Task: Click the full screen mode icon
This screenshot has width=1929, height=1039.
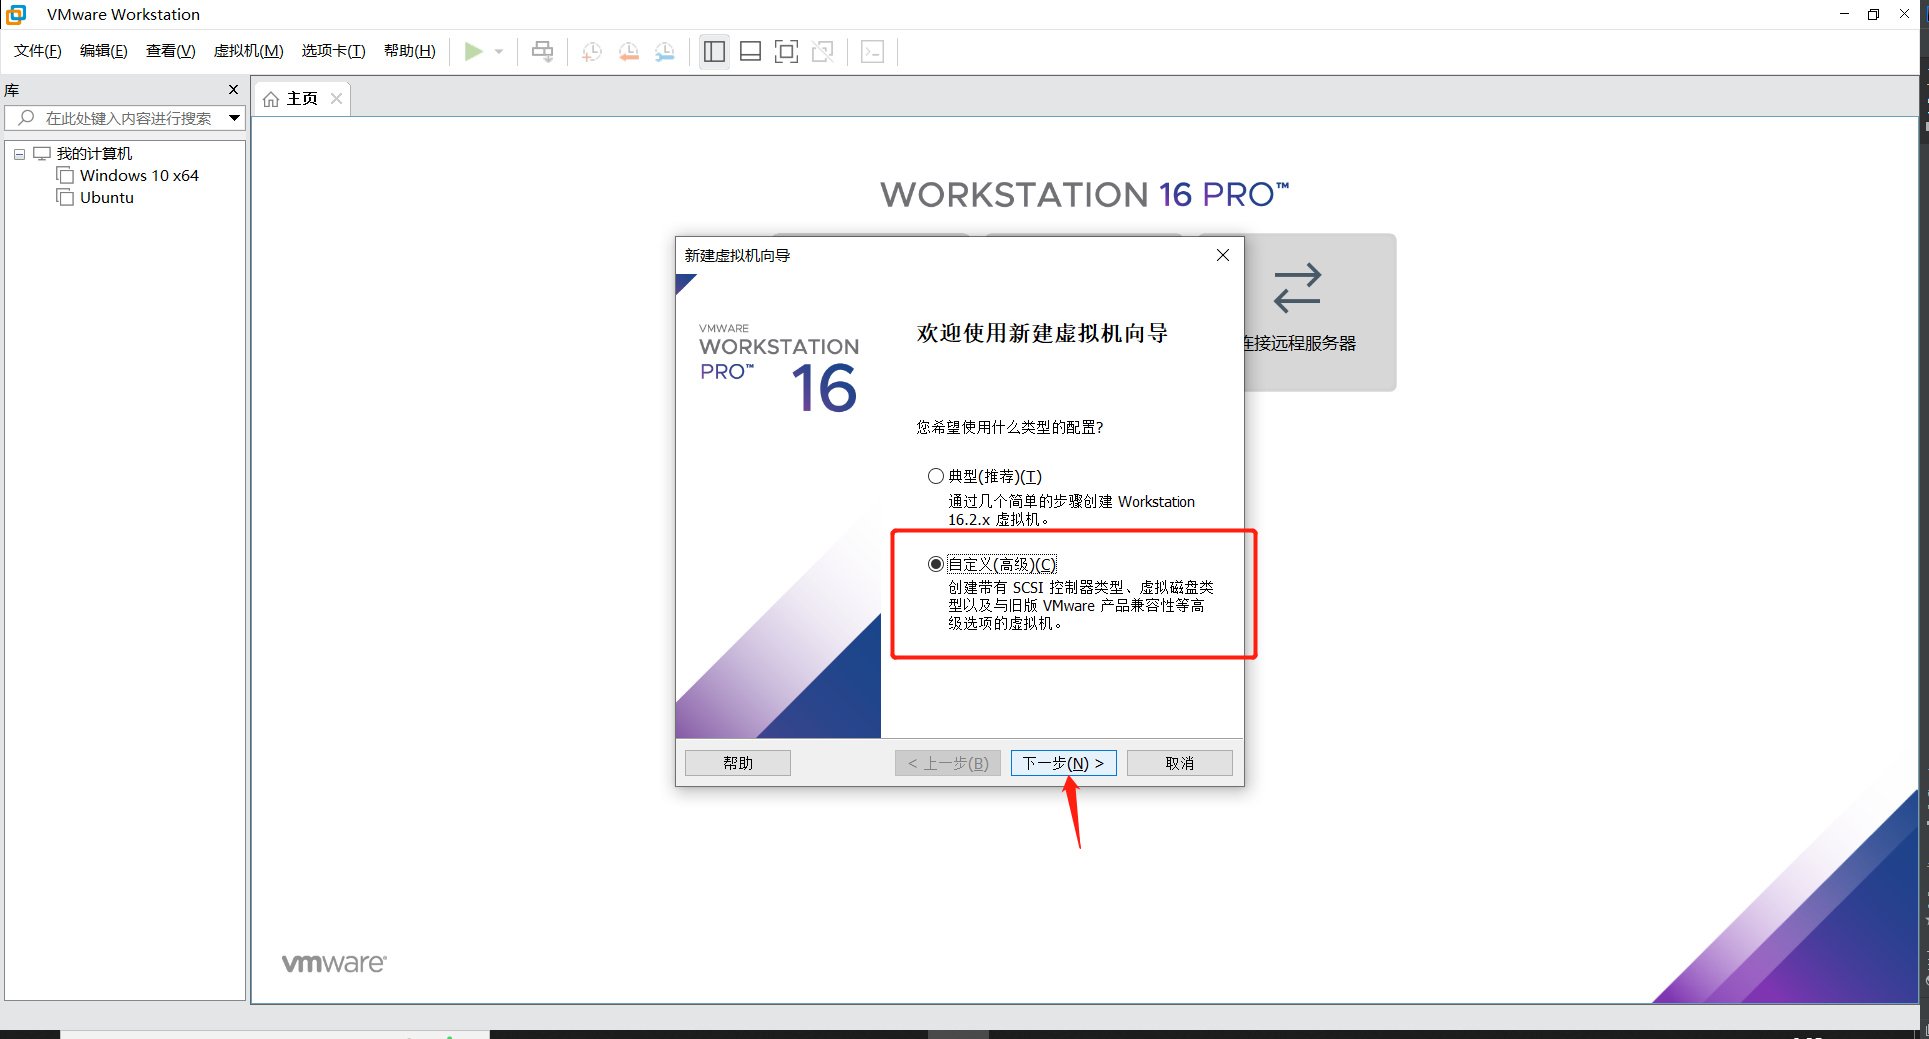Action: pos(787,51)
